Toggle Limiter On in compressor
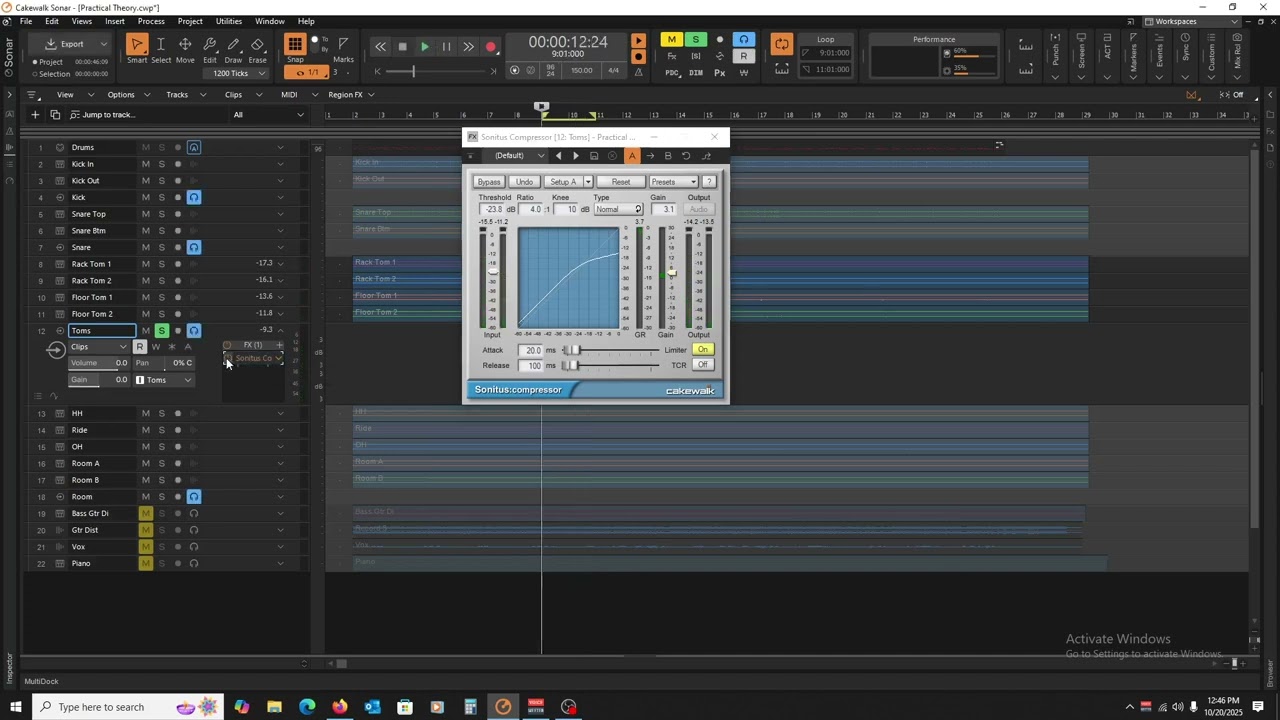The height and width of the screenshot is (720, 1280). (703, 350)
